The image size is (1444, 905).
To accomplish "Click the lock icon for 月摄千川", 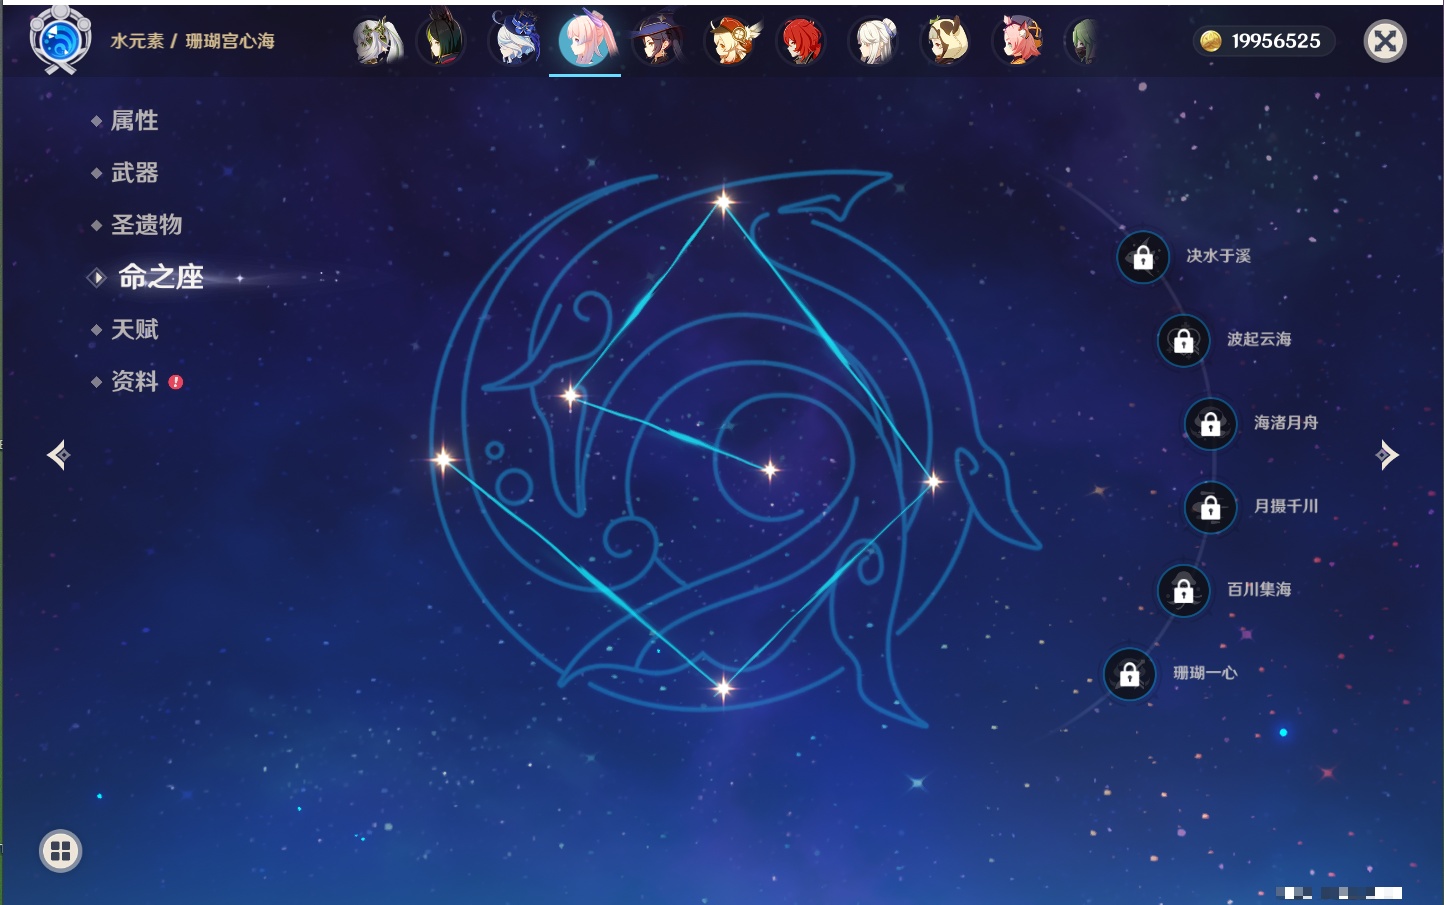I will pyautogui.click(x=1210, y=507).
